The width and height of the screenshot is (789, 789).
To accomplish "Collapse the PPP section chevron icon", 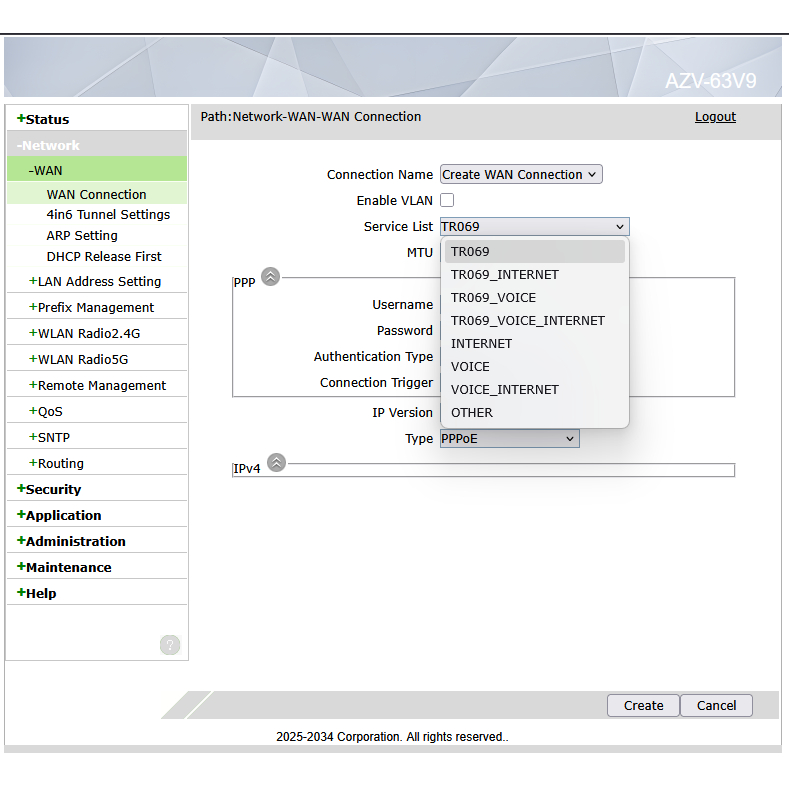I will click(270, 277).
